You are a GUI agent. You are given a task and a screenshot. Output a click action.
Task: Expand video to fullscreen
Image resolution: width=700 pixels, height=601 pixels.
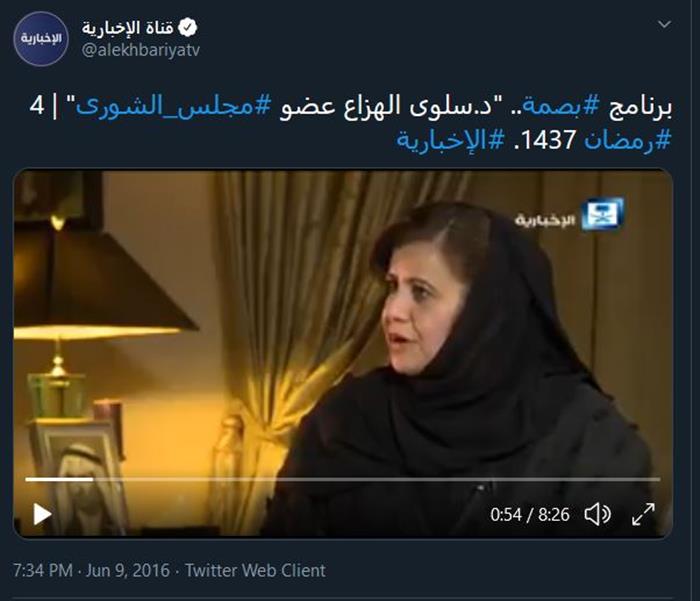(643, 514)
